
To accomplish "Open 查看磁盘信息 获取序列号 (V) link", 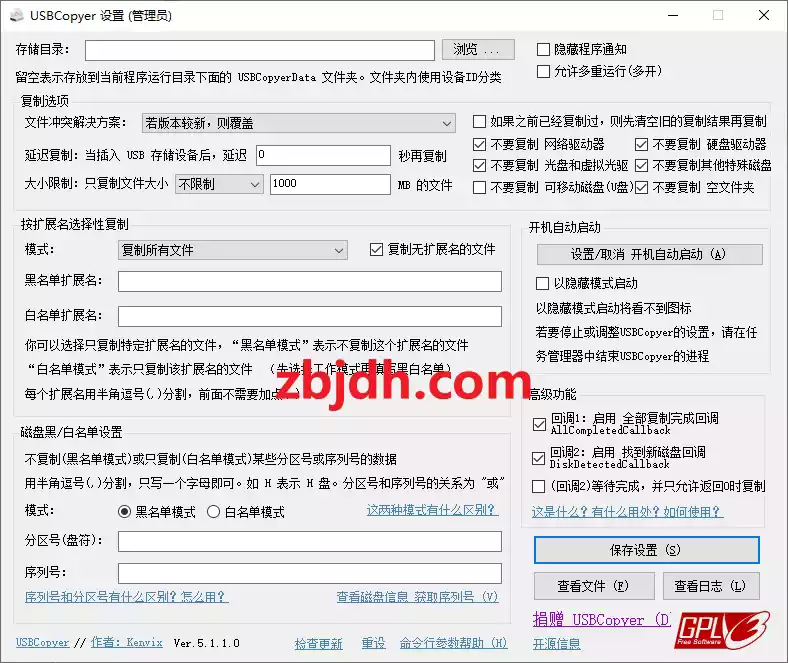I will click(417, 597).
